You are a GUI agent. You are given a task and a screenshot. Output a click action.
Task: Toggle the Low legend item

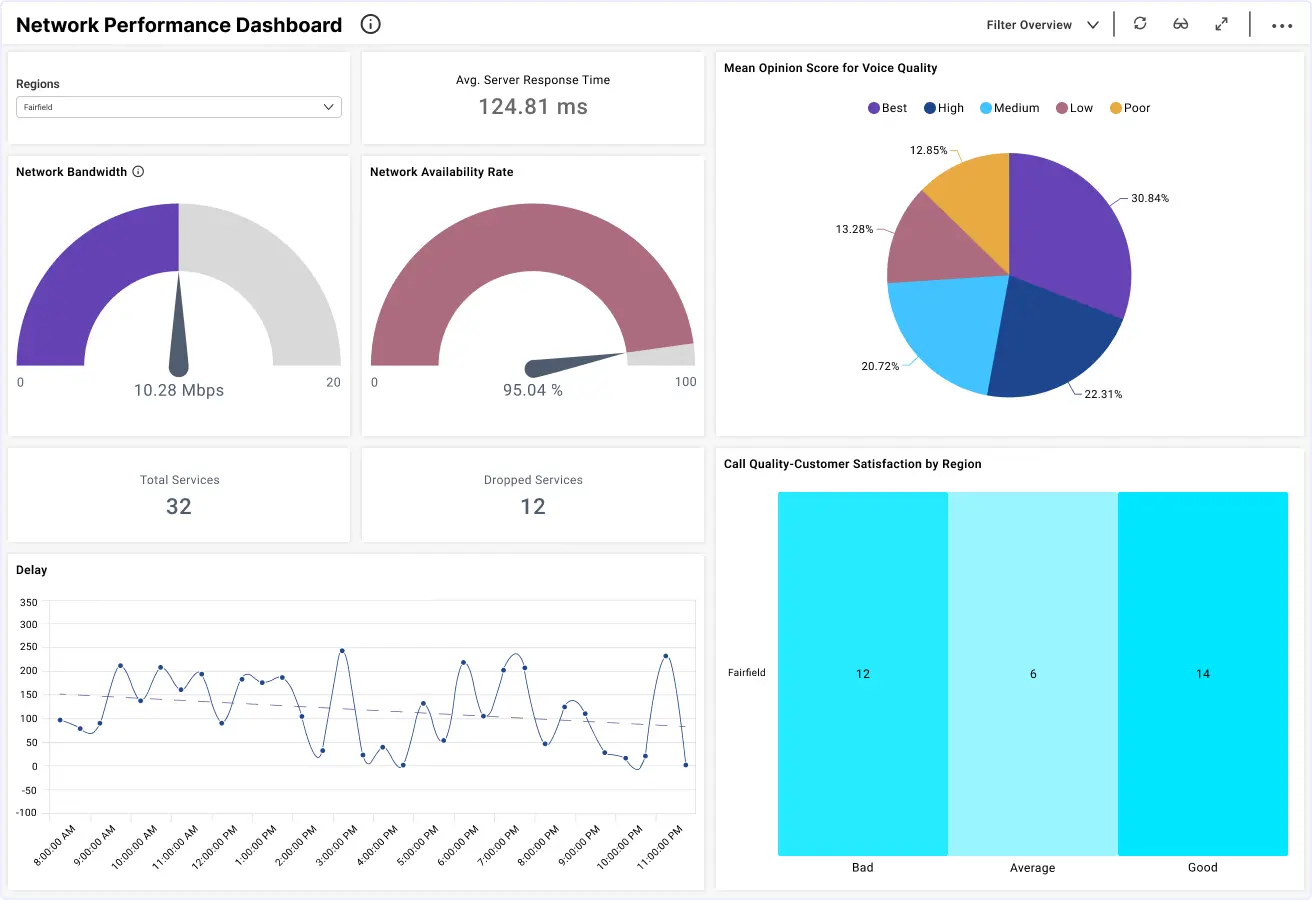tap(1075, 108)
